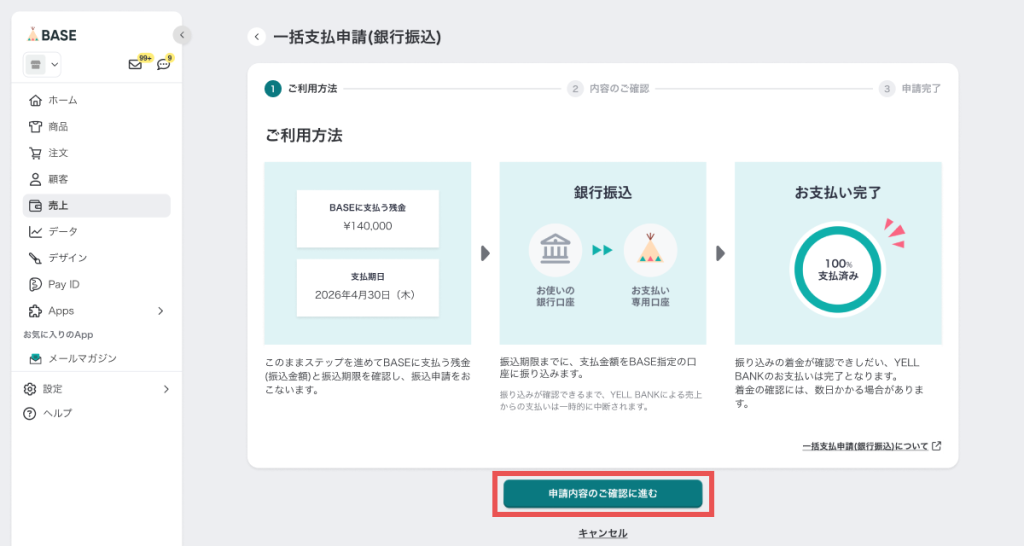
Task: Collapse the sidebar with arrow button
Action: 182,35
